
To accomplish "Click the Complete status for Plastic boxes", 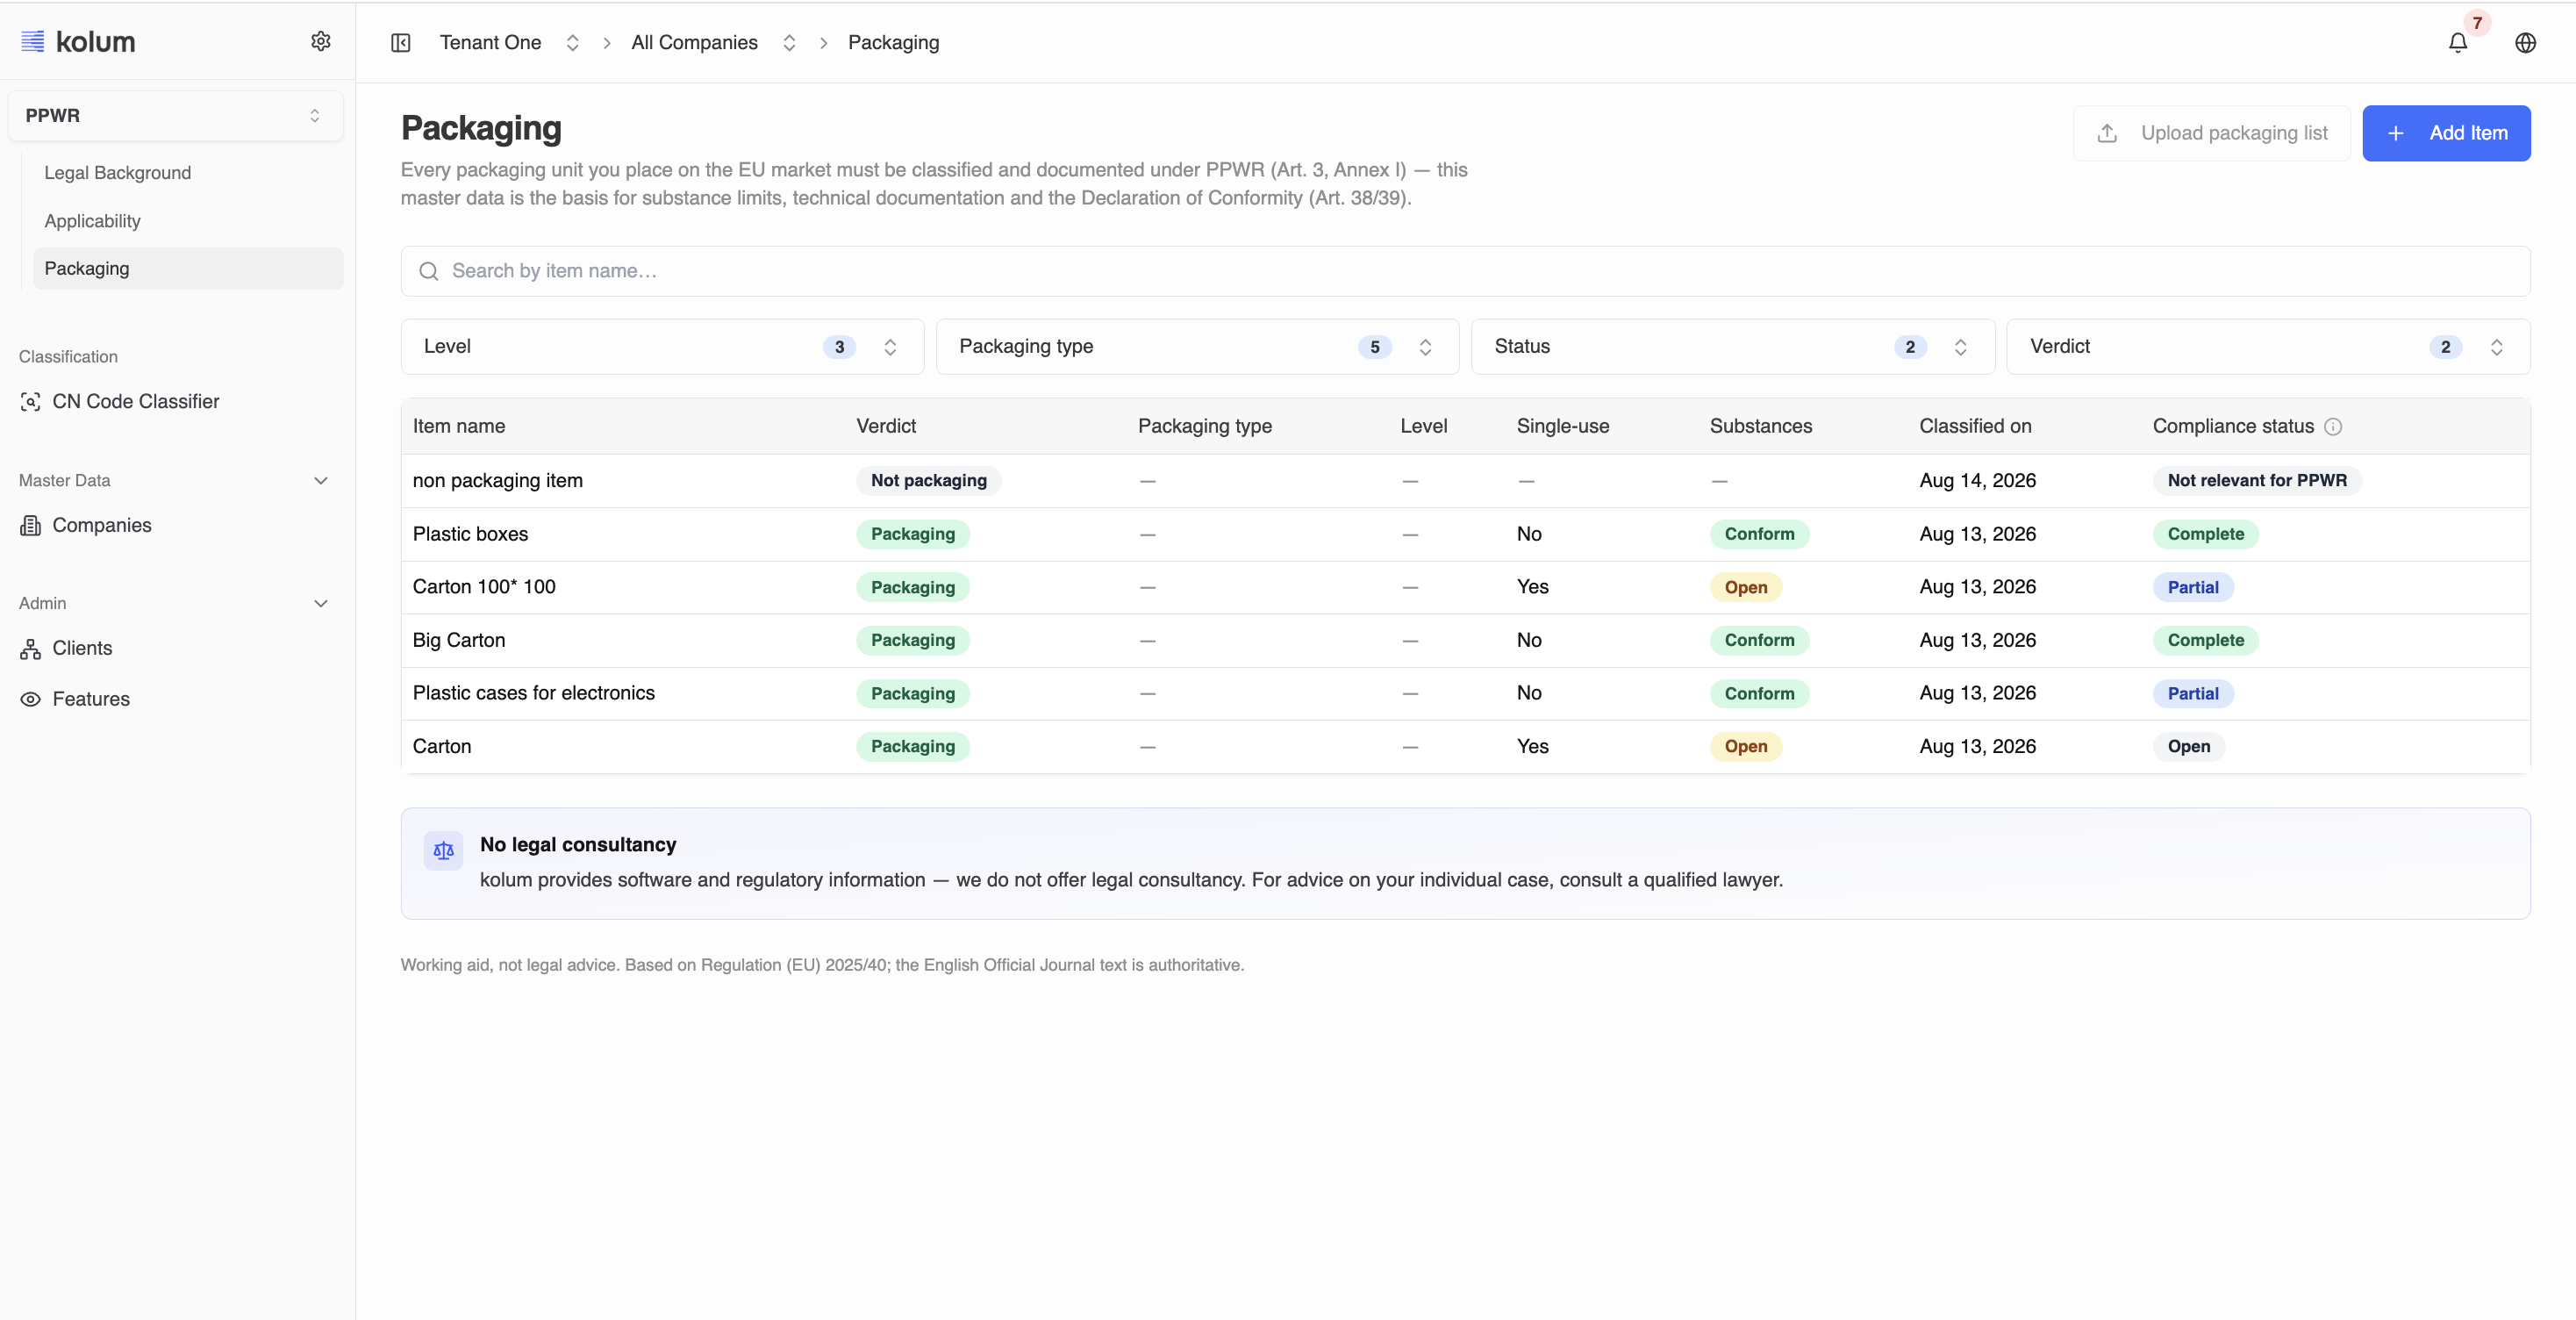I will [2205, 534].
